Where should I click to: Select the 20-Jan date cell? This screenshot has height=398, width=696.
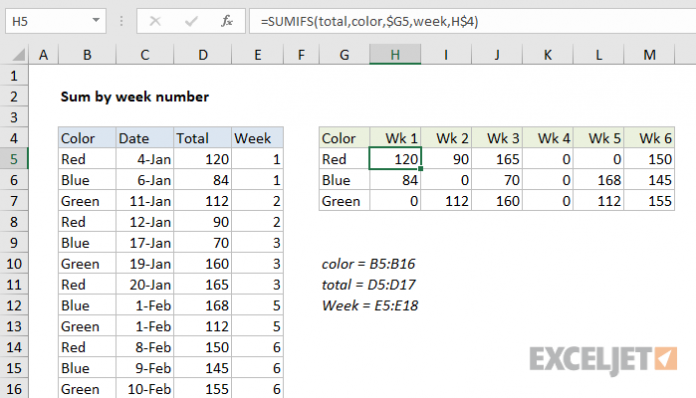click(x=145, y=284)
